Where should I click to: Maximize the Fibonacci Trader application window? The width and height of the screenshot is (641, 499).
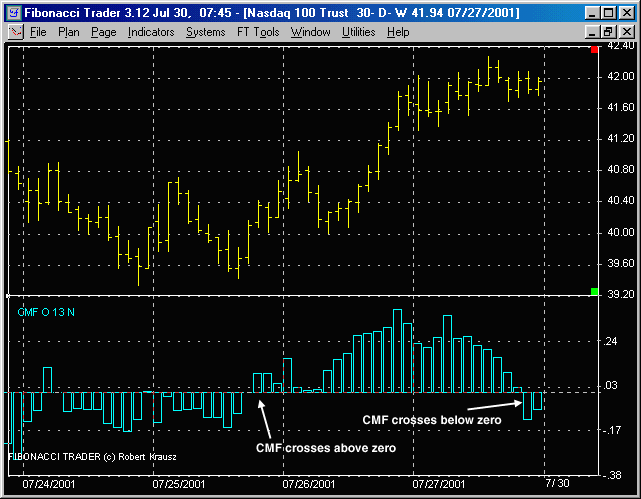[x=608, y=12]
